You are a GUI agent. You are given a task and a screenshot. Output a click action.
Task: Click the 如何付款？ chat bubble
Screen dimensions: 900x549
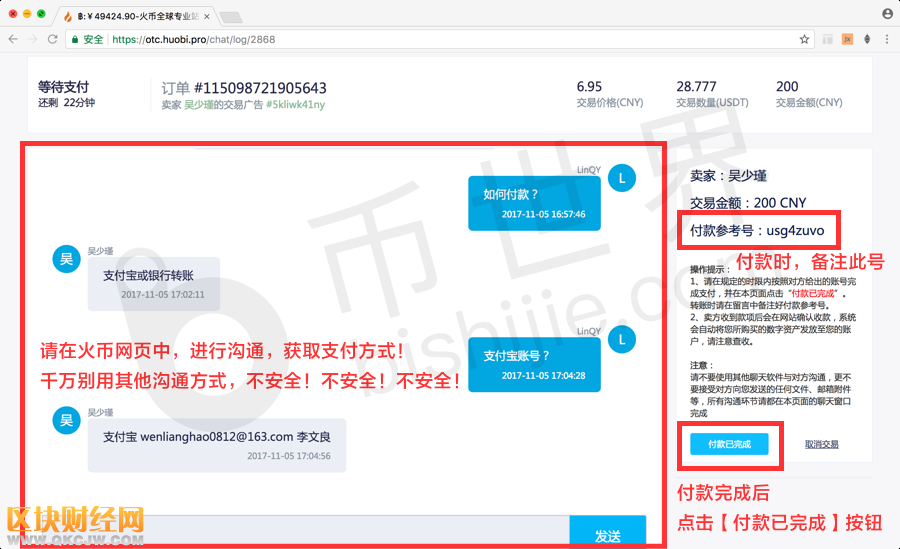(534, 203)
